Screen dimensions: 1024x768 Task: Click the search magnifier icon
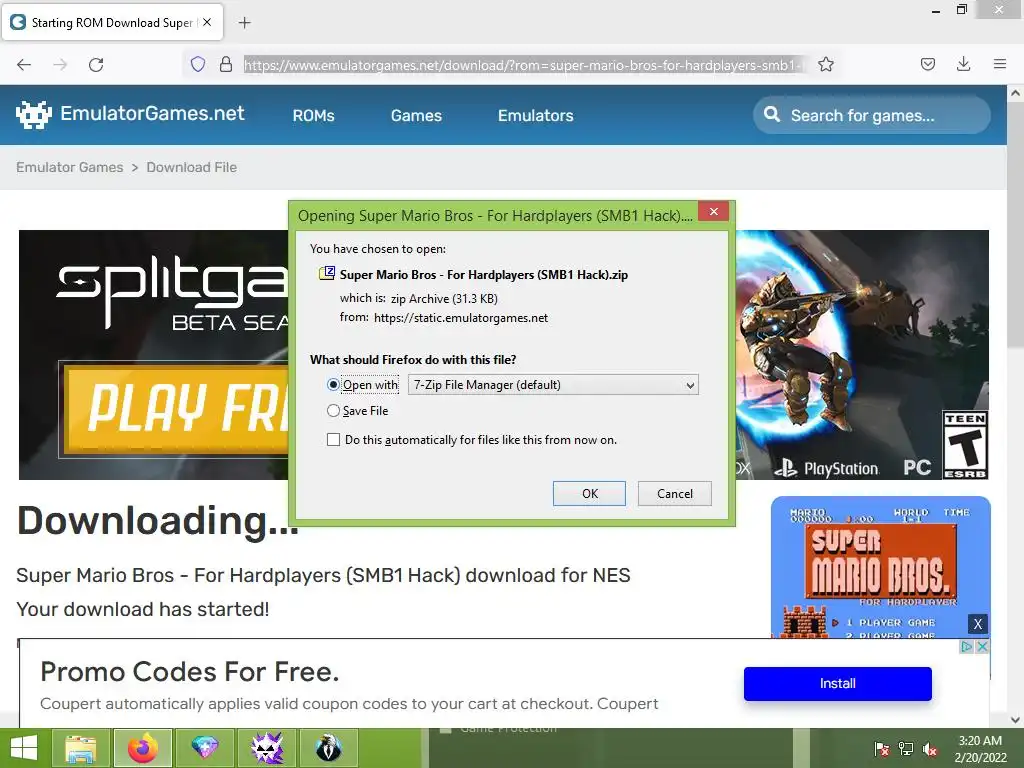pyautogui.click(x=772, y=115)
